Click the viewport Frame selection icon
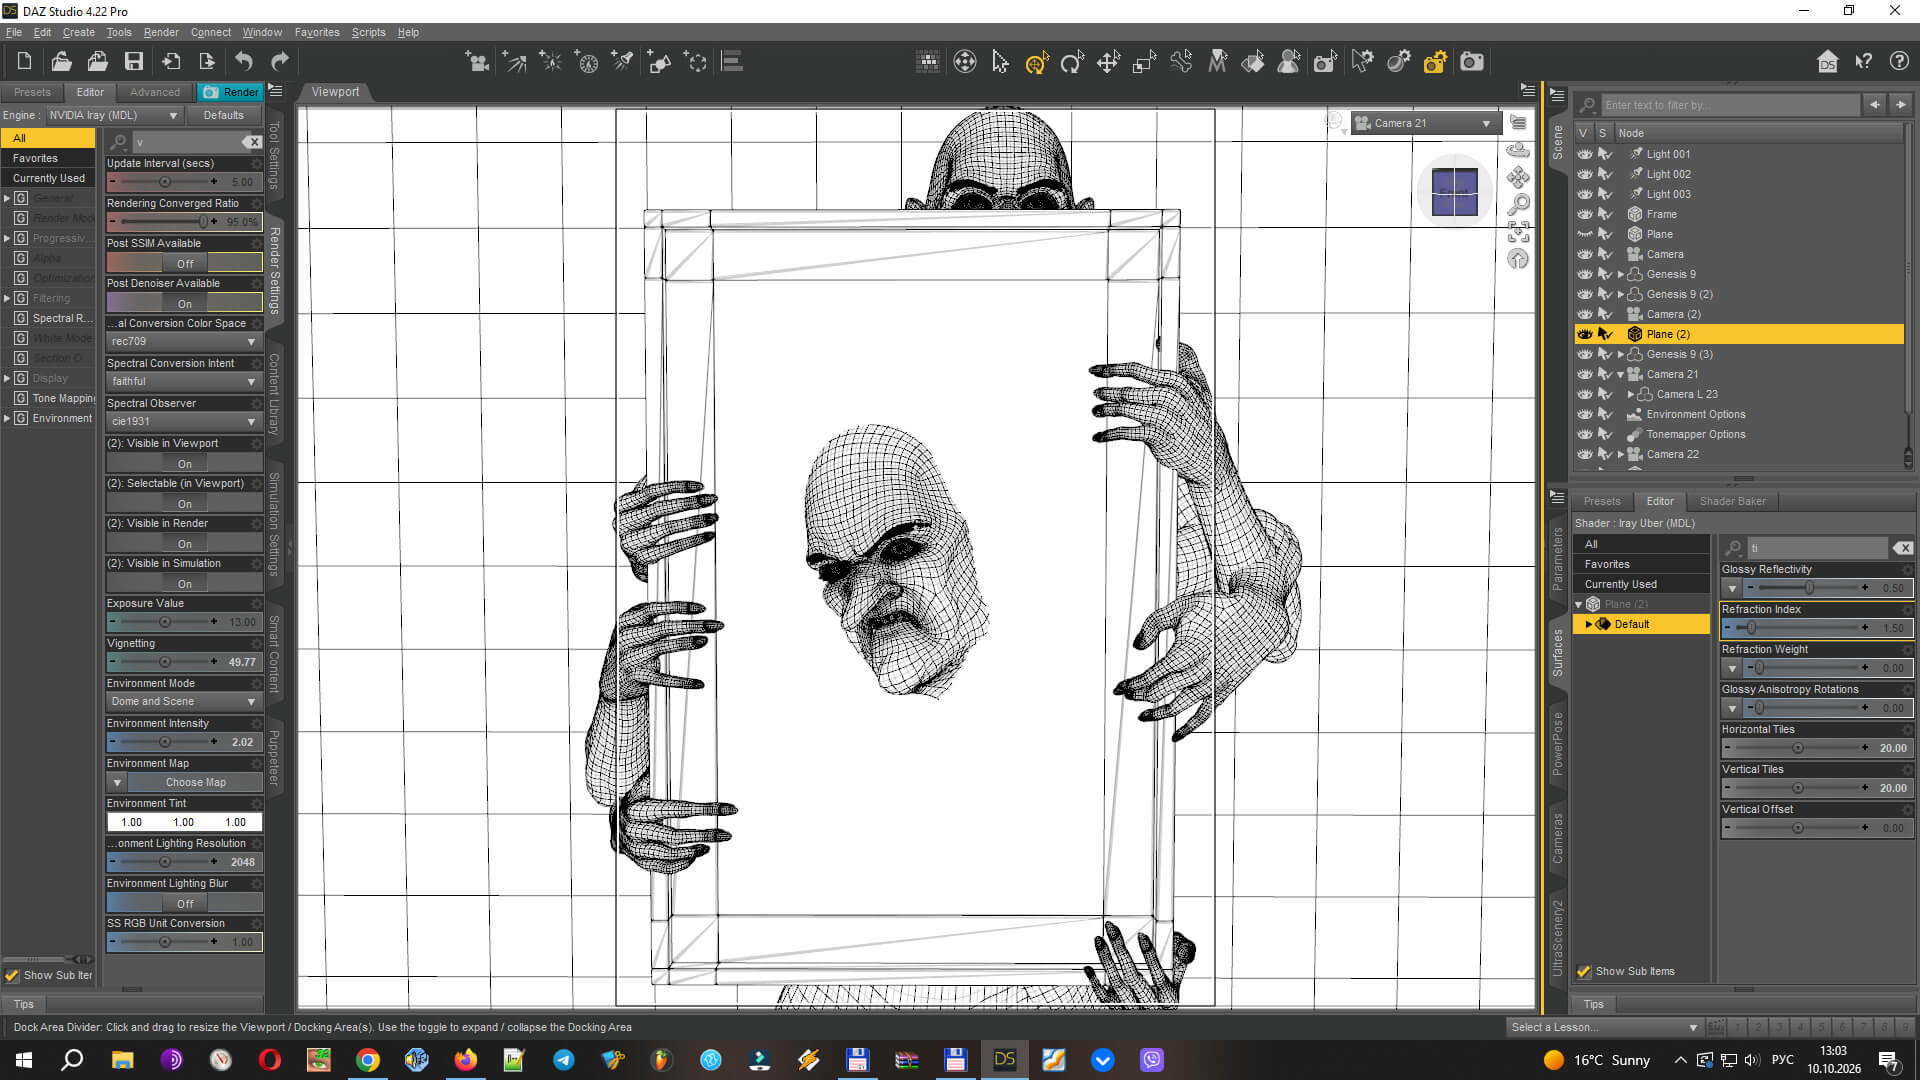The image size is (1920, 1080). [x=1518, y=232]
